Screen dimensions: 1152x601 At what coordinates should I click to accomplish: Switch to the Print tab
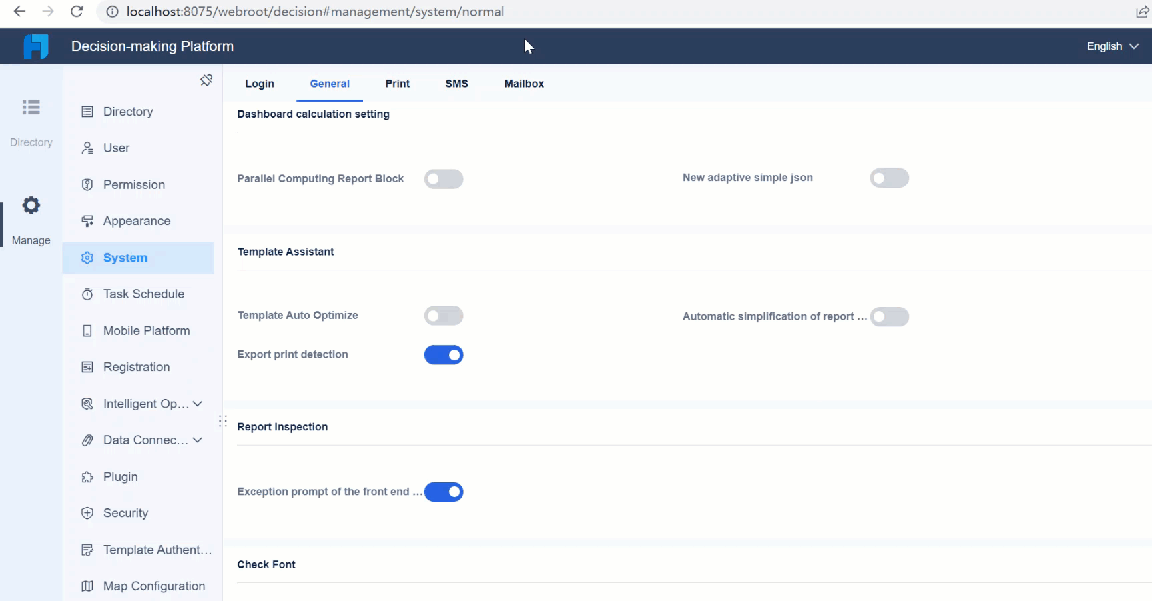click(x=397, y=84)
